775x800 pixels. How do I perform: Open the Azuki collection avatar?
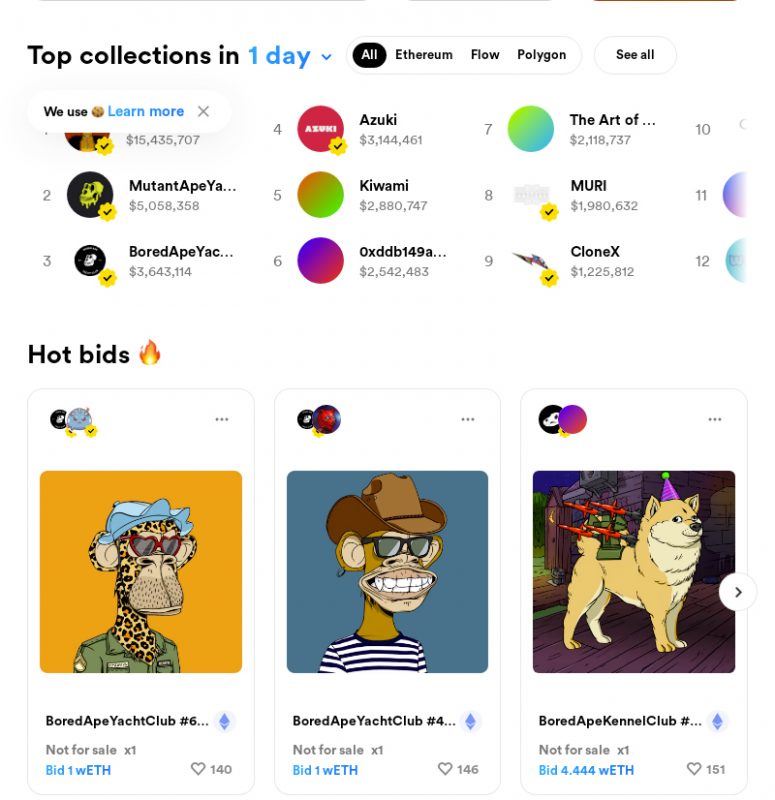(321, 129)
